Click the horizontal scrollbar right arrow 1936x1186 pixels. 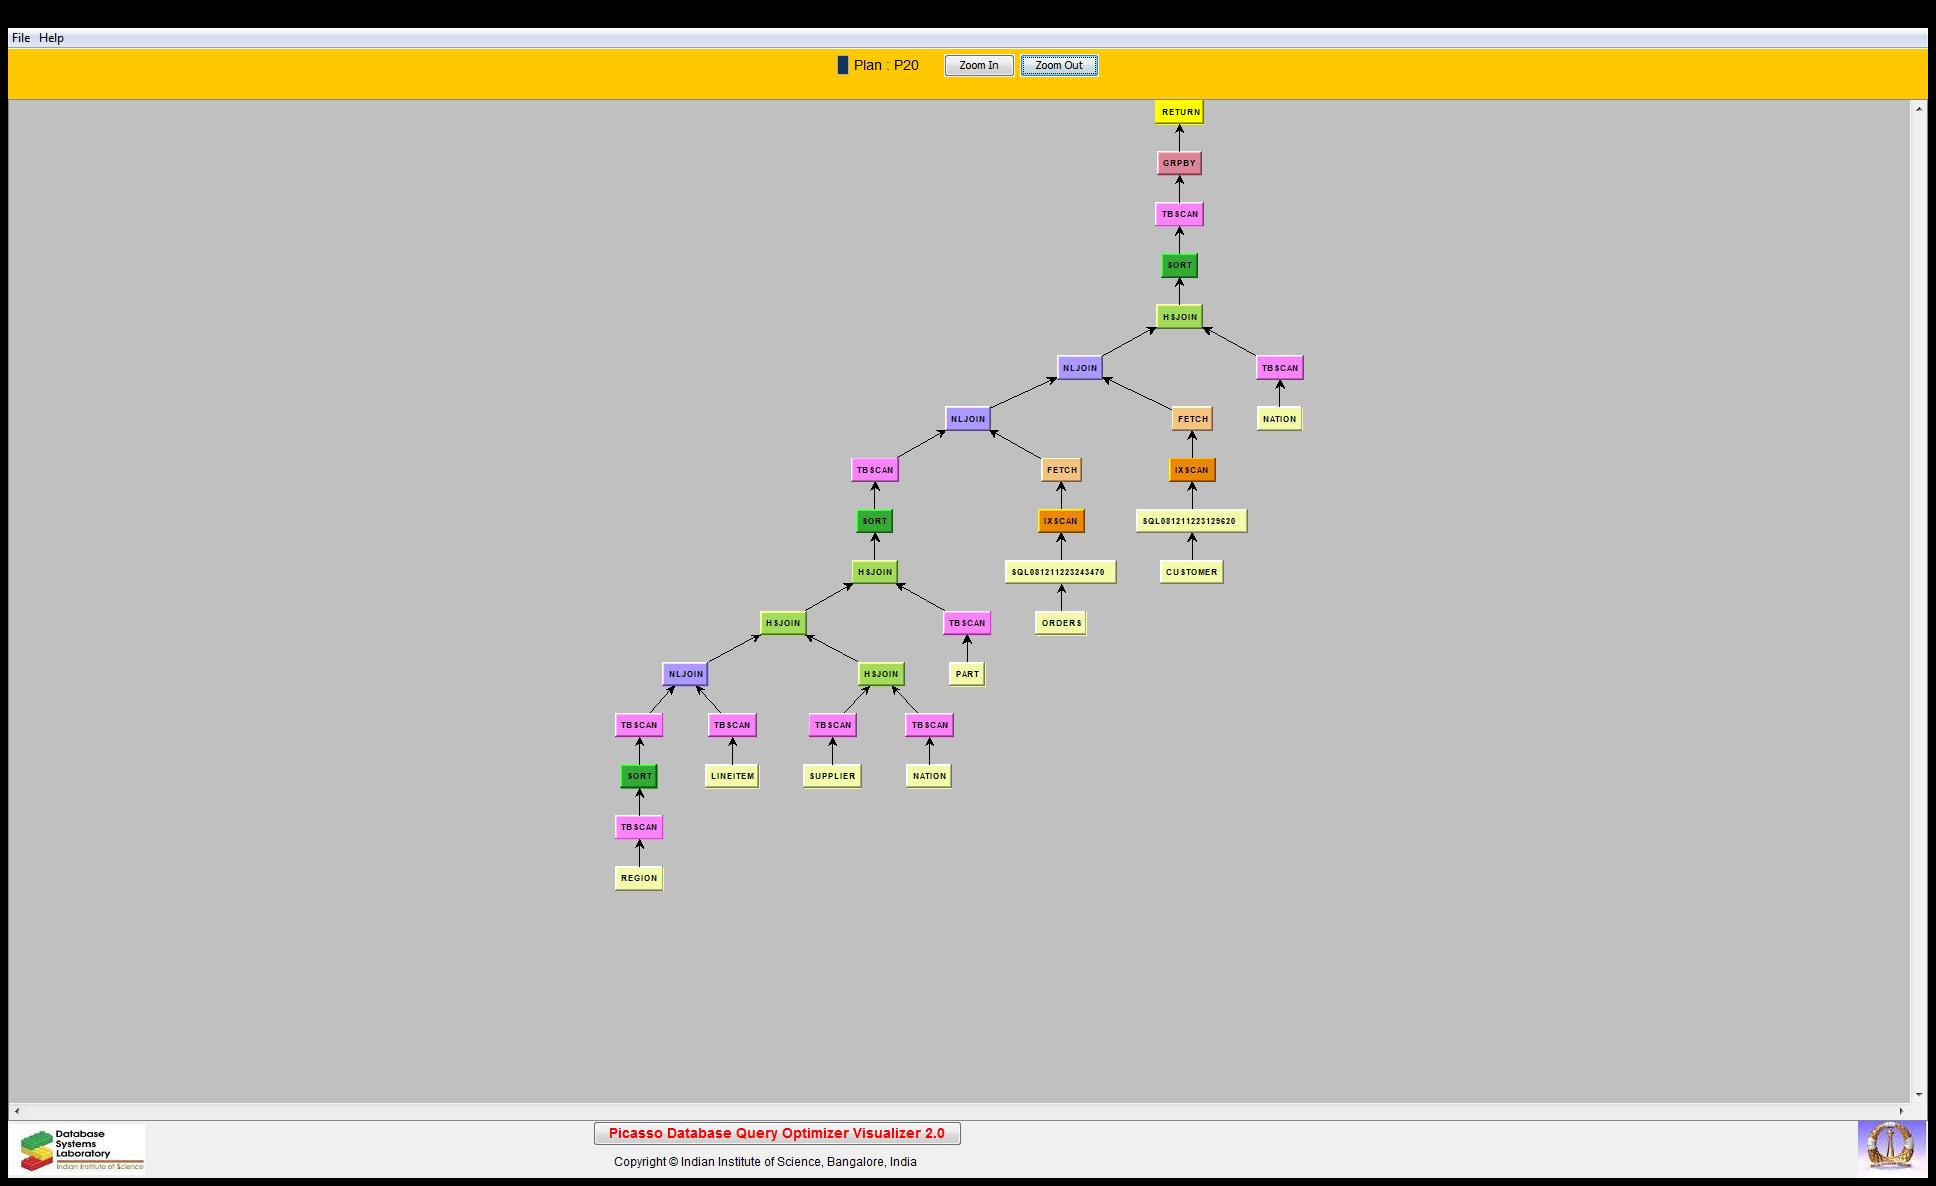[1901, 1111]
